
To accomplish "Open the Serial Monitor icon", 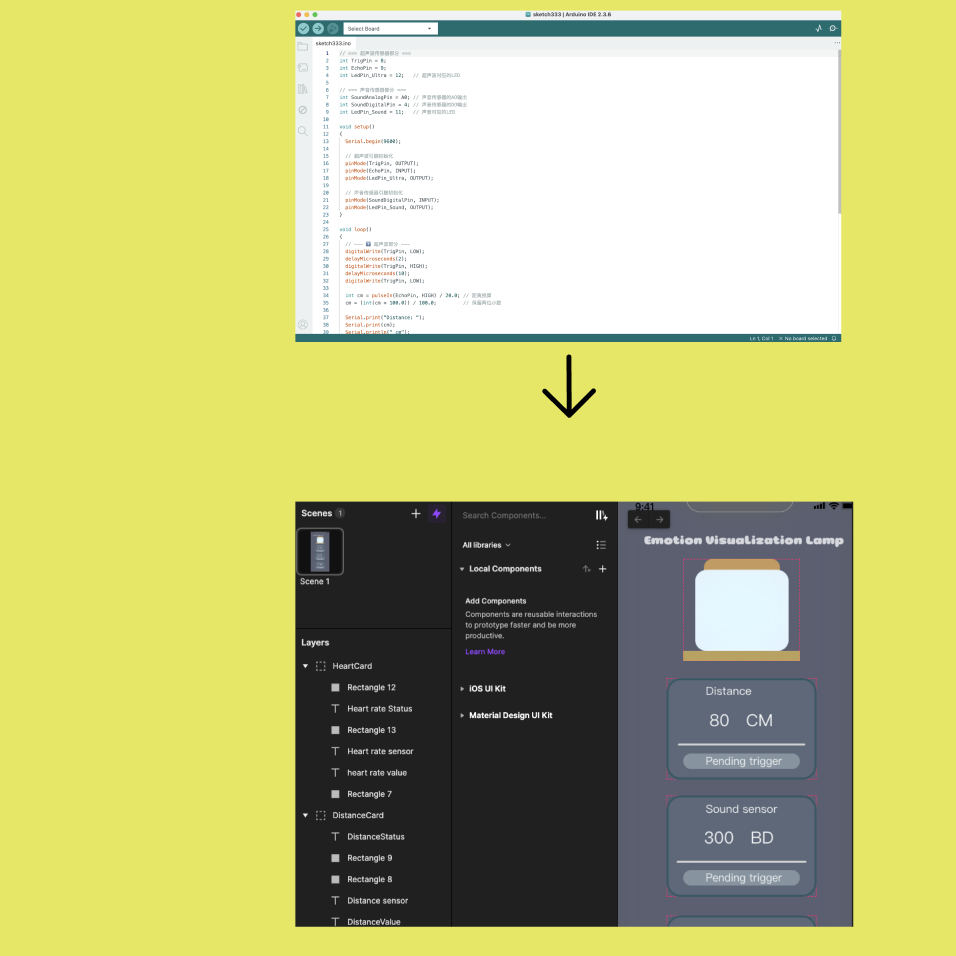I will tap(832, 28).
